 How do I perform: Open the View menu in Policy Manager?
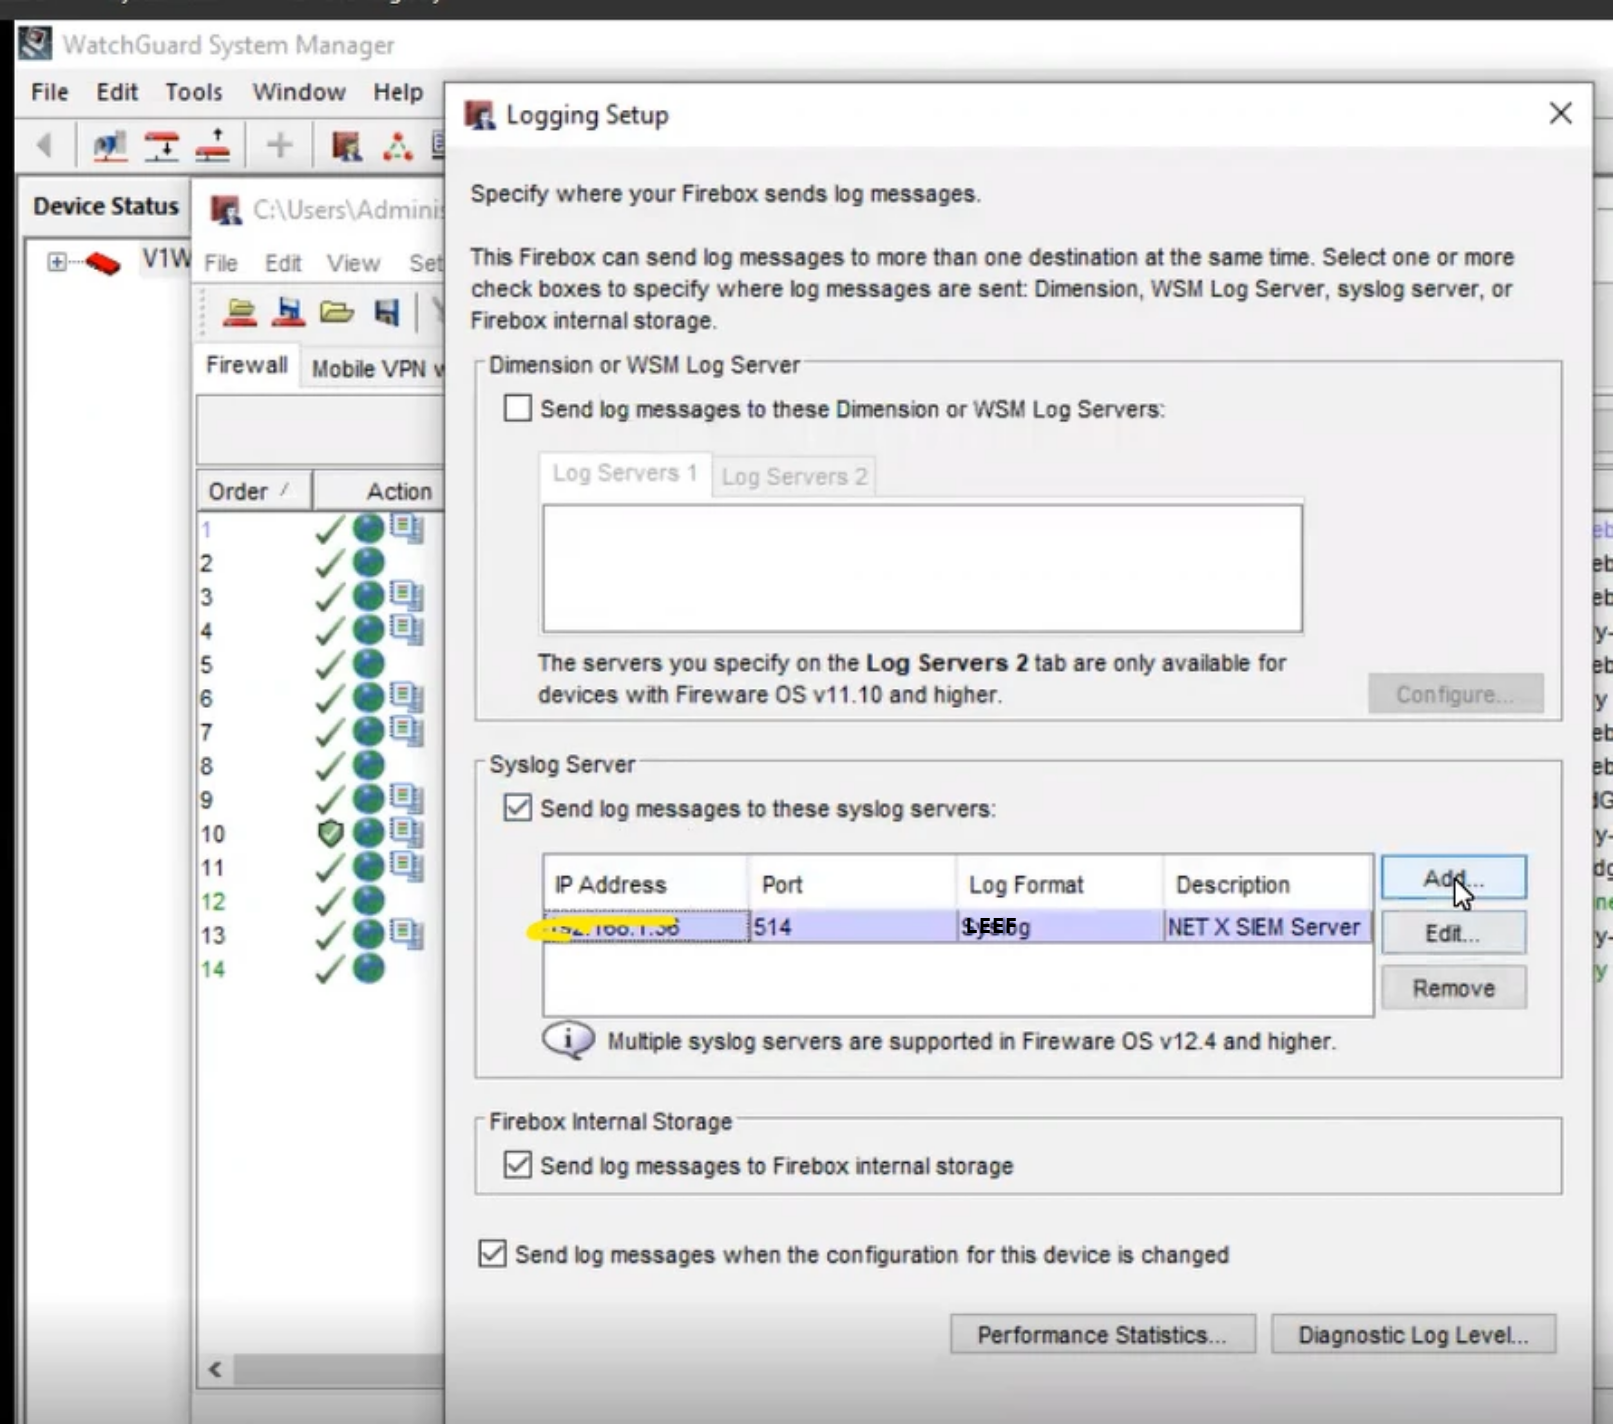[x=353, y=263]
